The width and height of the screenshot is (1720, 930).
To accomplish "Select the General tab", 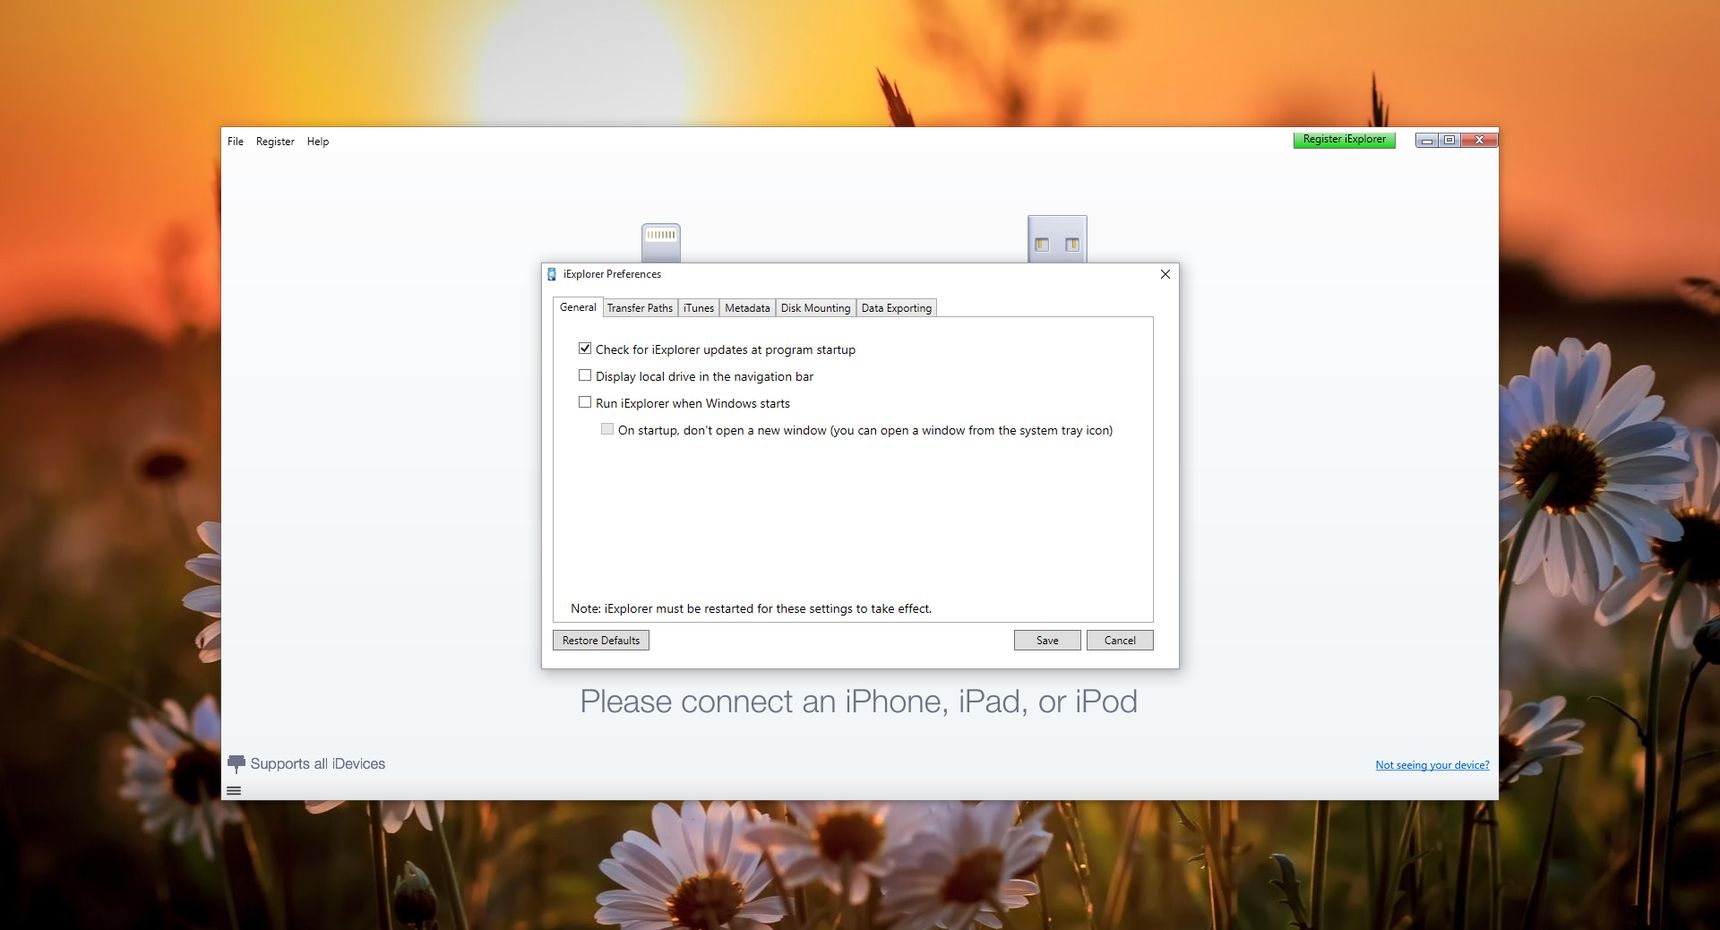I will [x=578, y=307].
